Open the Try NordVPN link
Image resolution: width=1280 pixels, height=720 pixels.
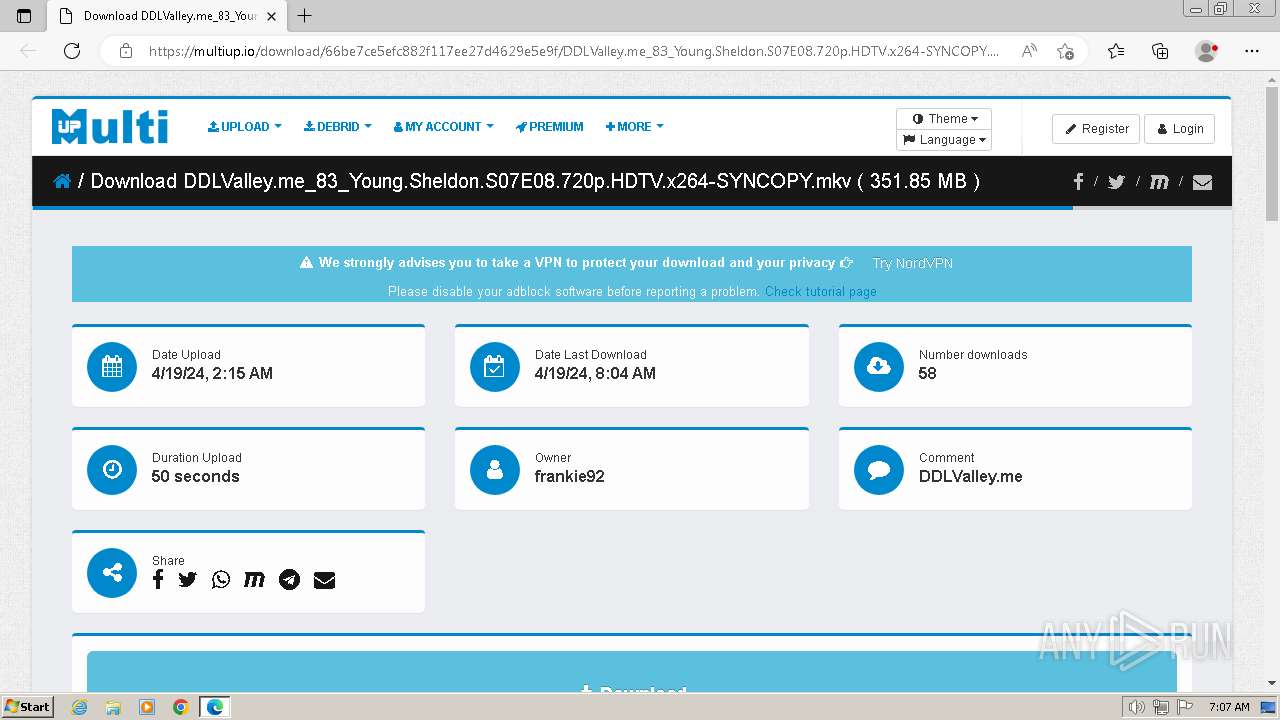point(912,263)
